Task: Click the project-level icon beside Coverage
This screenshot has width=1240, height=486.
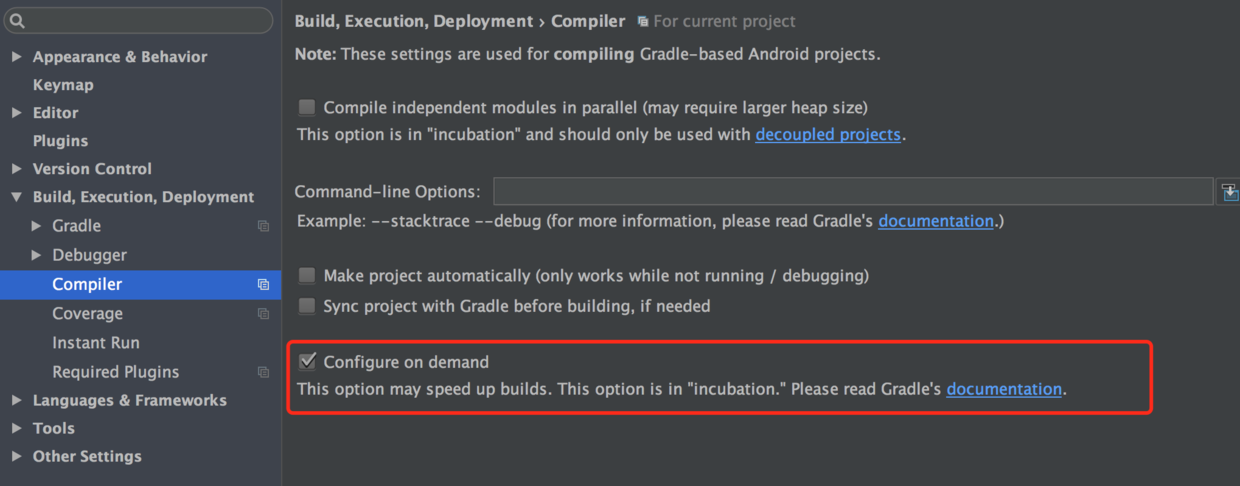Action: pos(263,314)
